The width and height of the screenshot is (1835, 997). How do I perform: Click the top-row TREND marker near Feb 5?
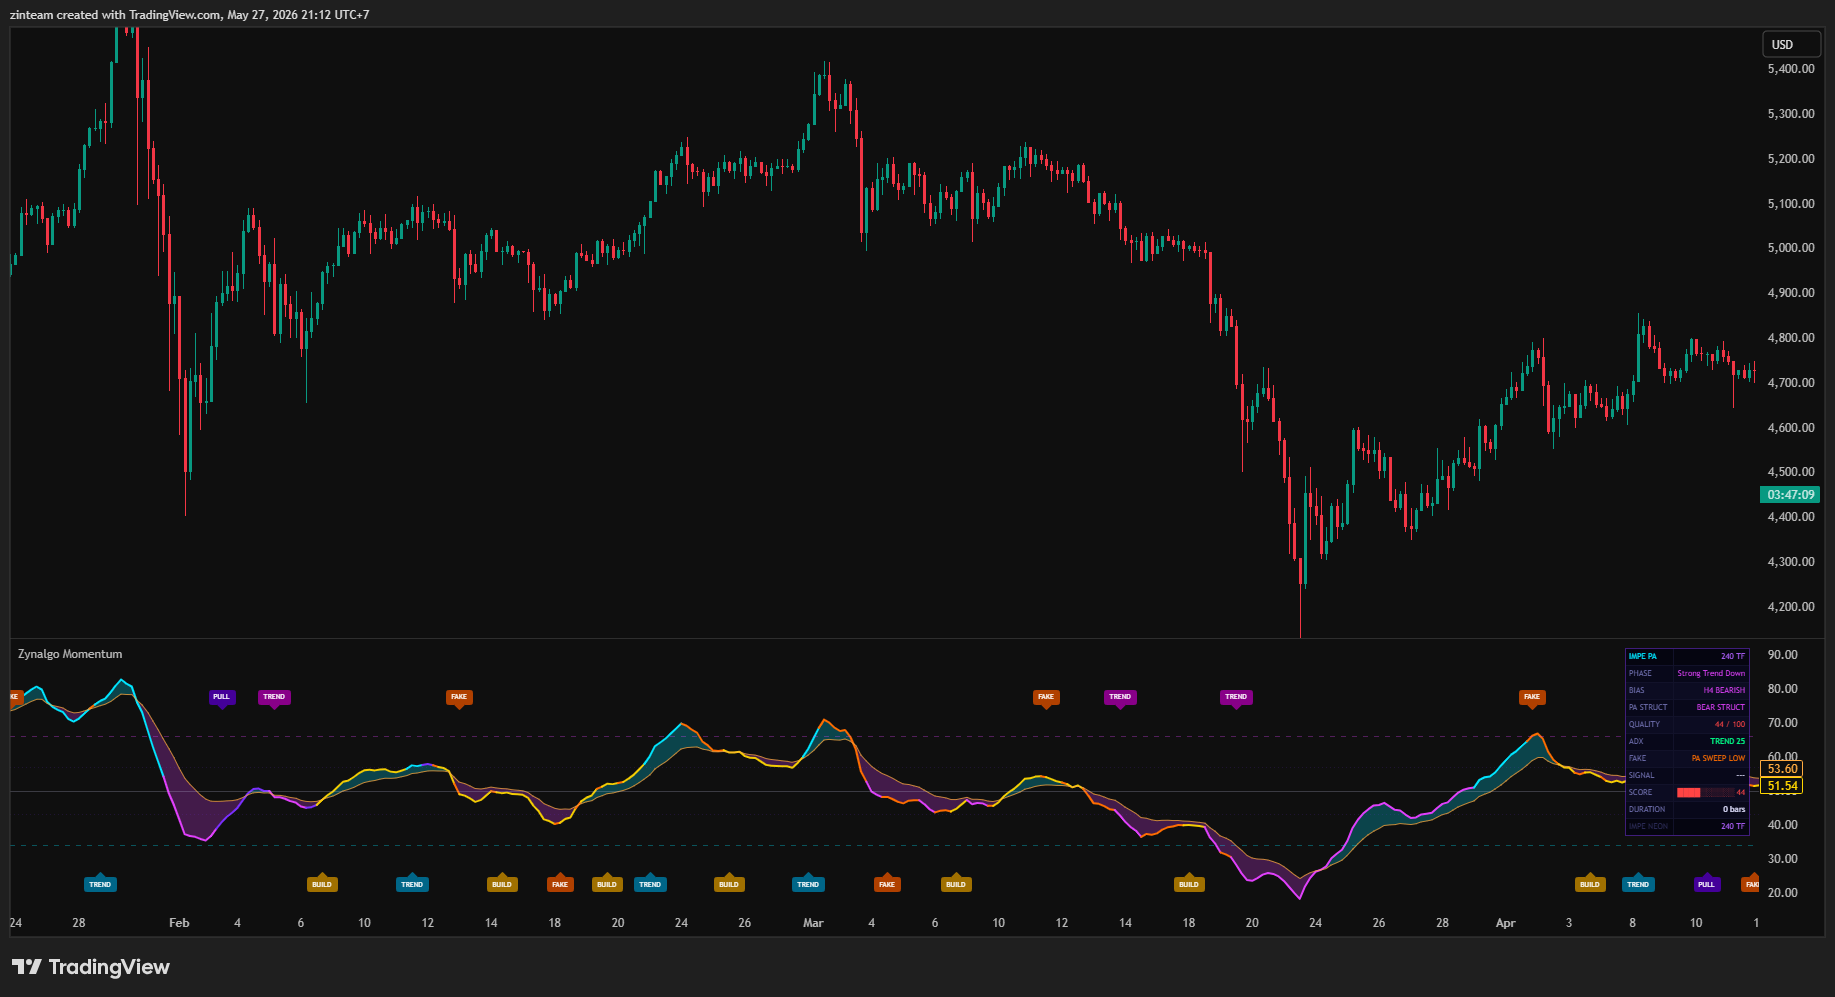274,697
